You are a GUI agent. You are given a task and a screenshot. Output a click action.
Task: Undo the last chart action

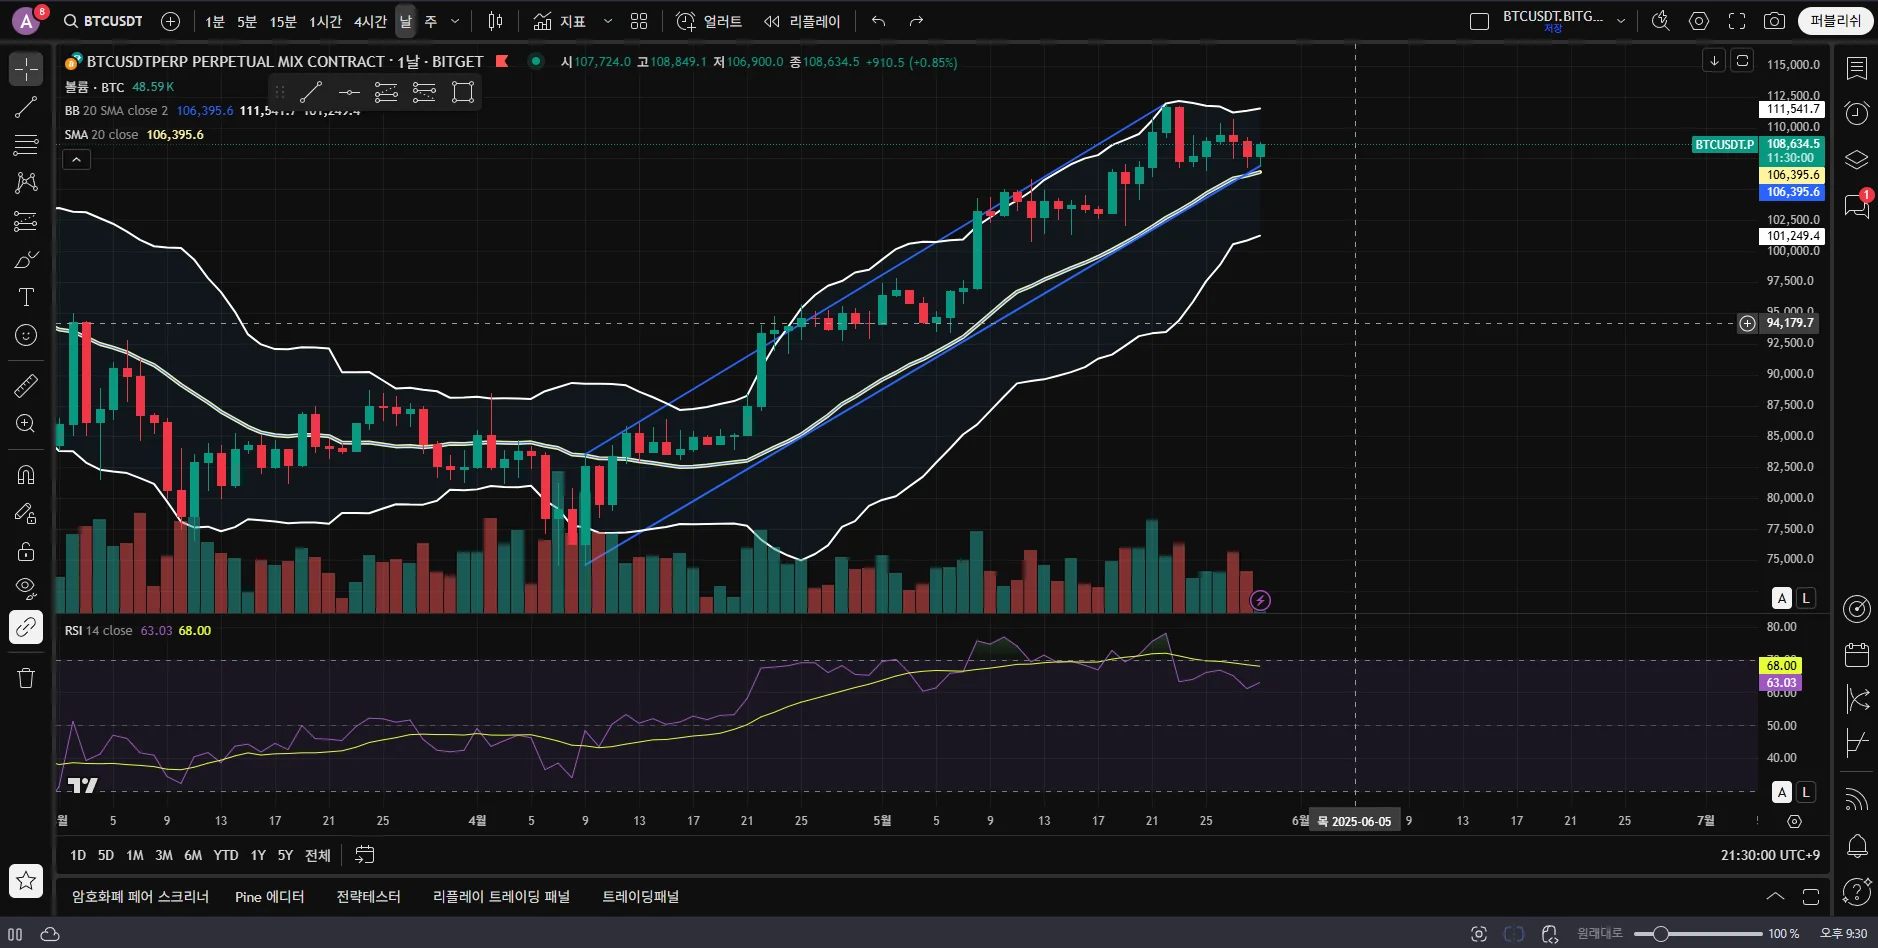point(878,21)
